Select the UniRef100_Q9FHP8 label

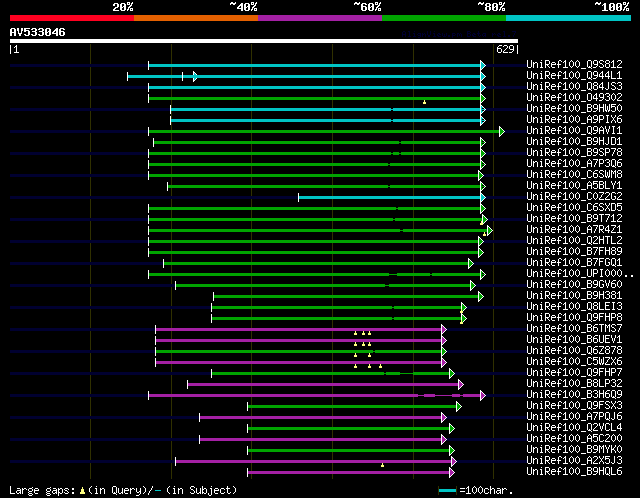click(574, 318)
